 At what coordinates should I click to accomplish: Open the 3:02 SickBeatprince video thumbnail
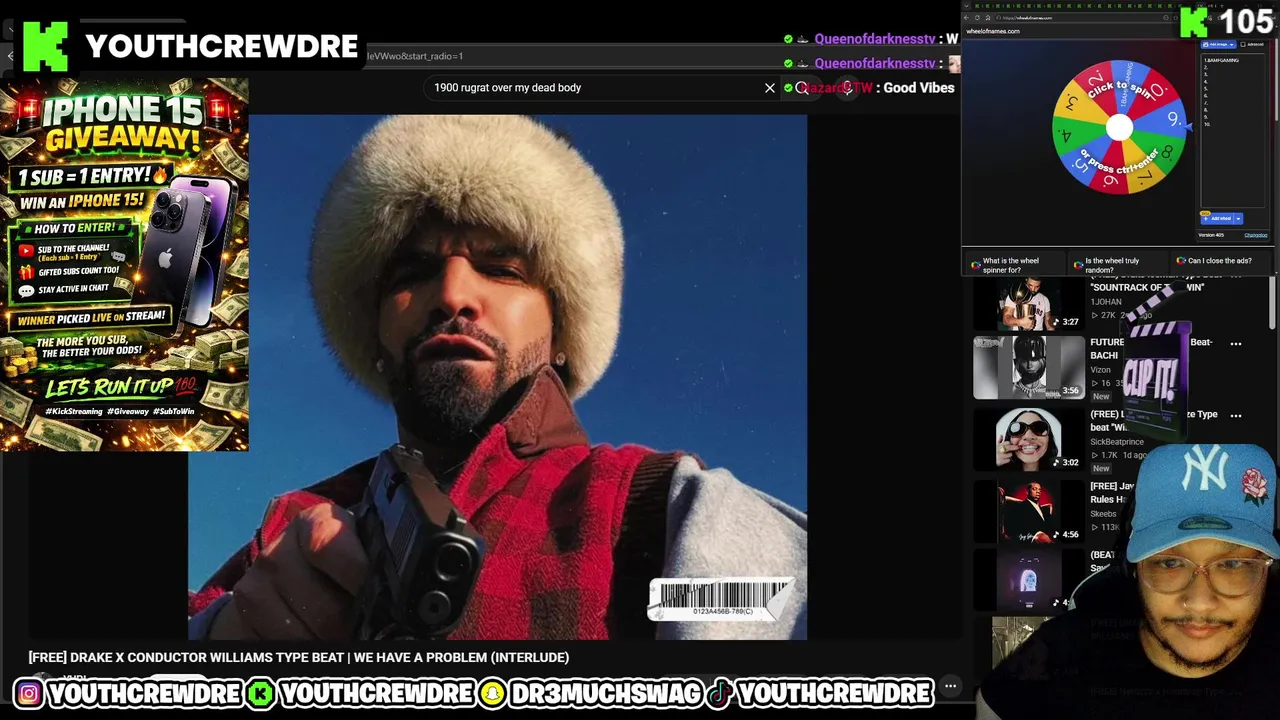click(x=1029, y=439)
